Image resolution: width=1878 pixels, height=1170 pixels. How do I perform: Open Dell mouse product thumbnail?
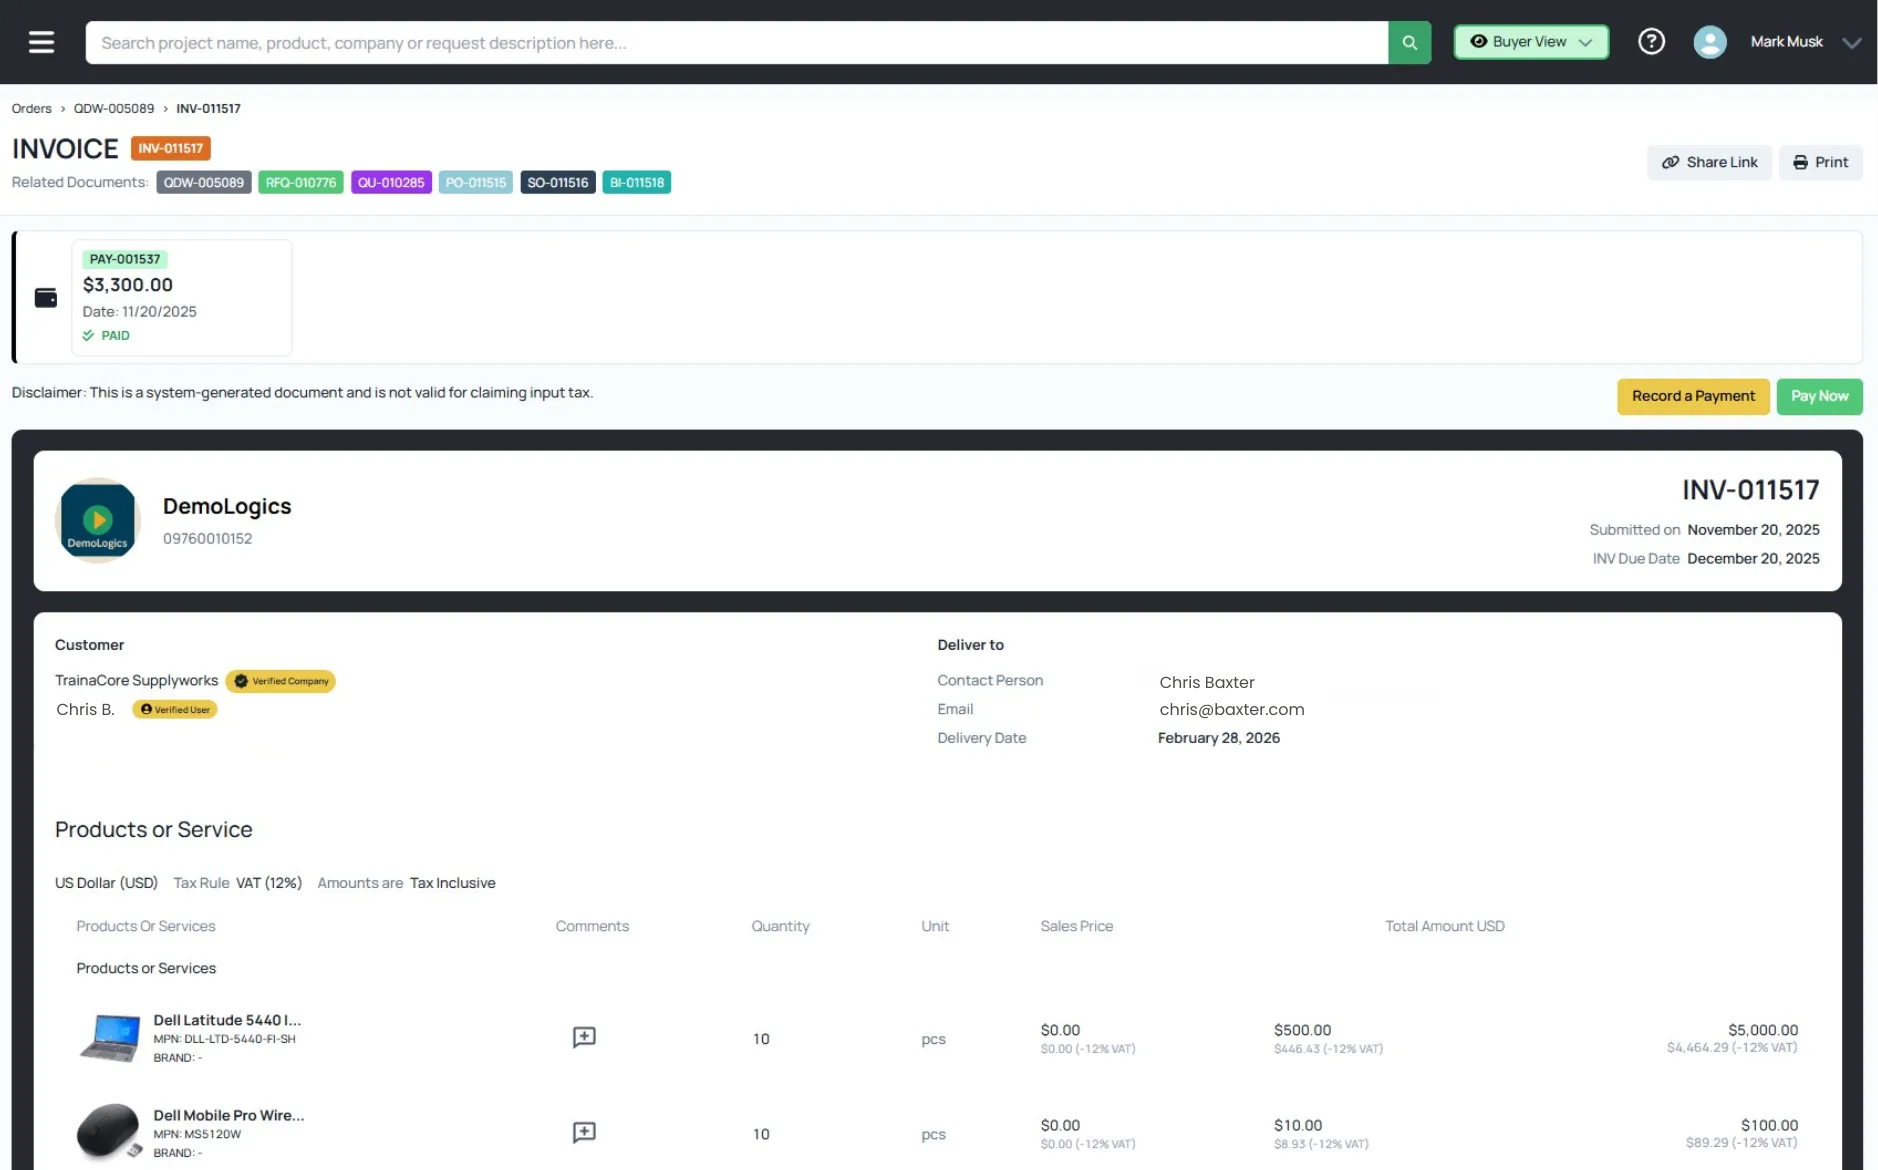(x=110, y=1132)
